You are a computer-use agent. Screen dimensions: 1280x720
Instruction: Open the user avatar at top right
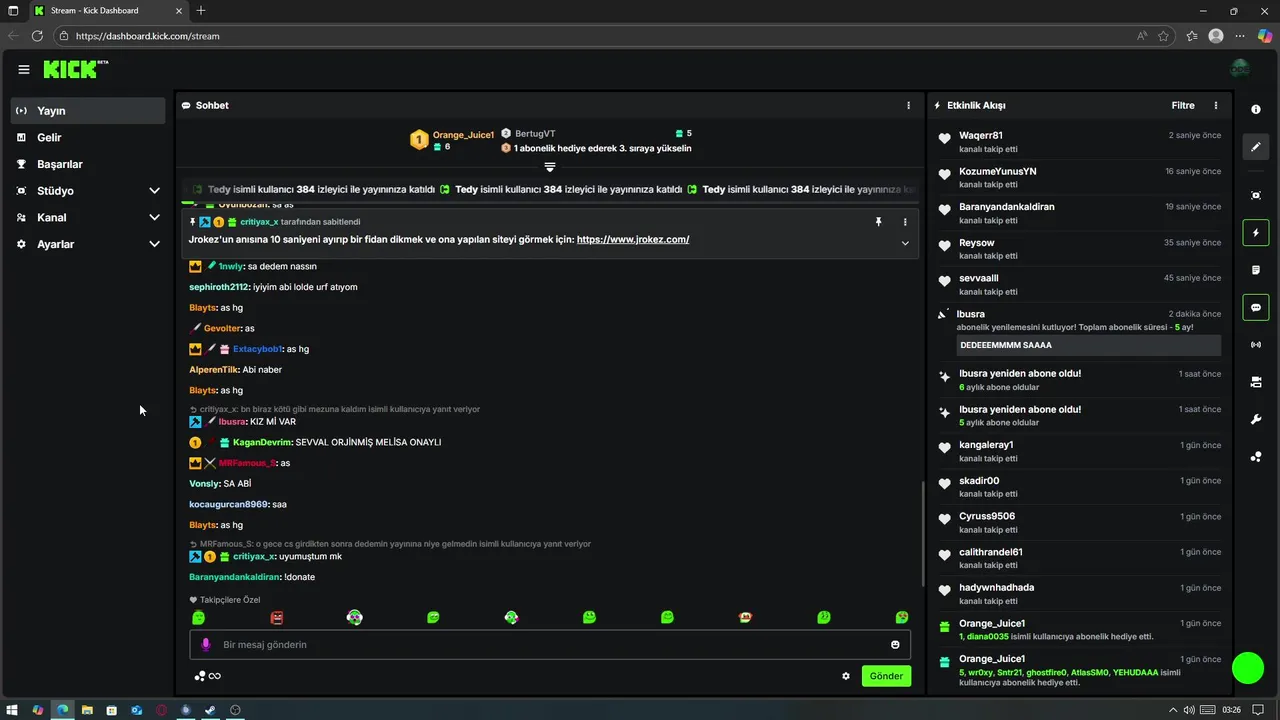tap(1240, 68)
